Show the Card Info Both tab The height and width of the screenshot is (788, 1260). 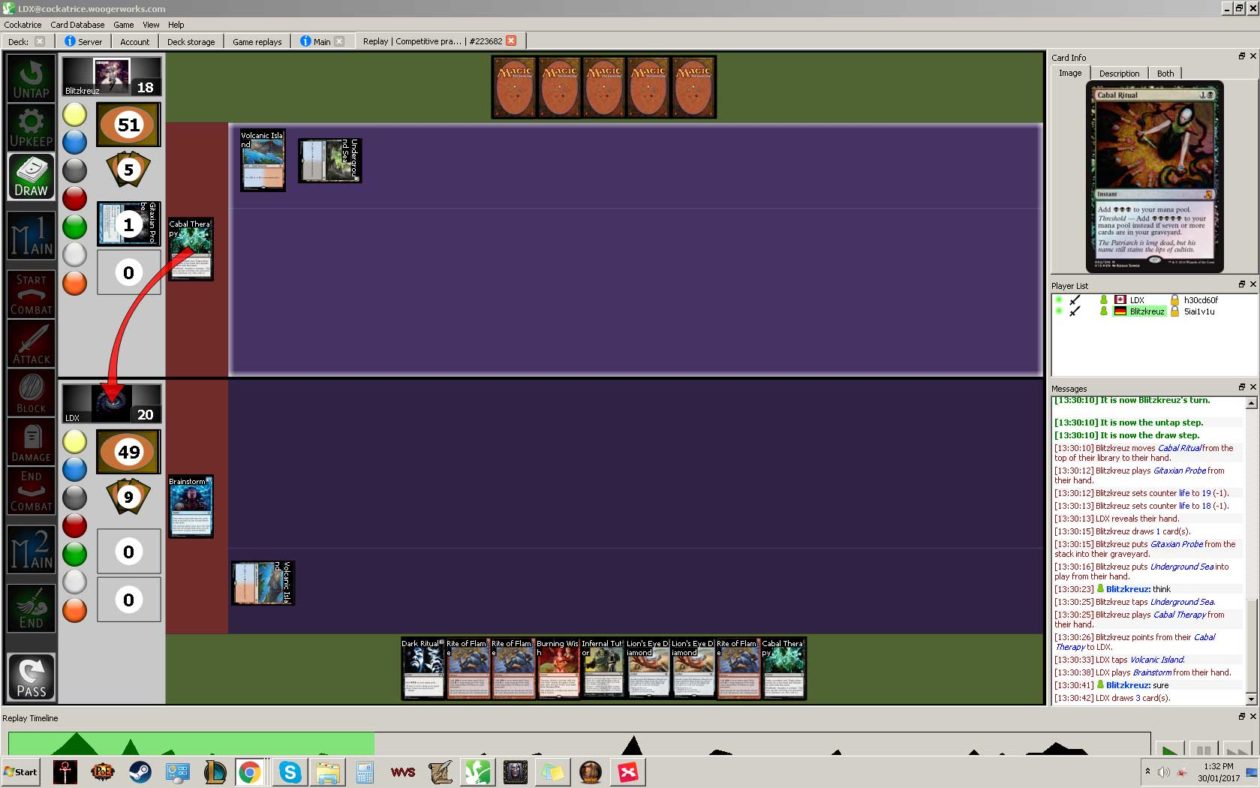(1166, 73)
